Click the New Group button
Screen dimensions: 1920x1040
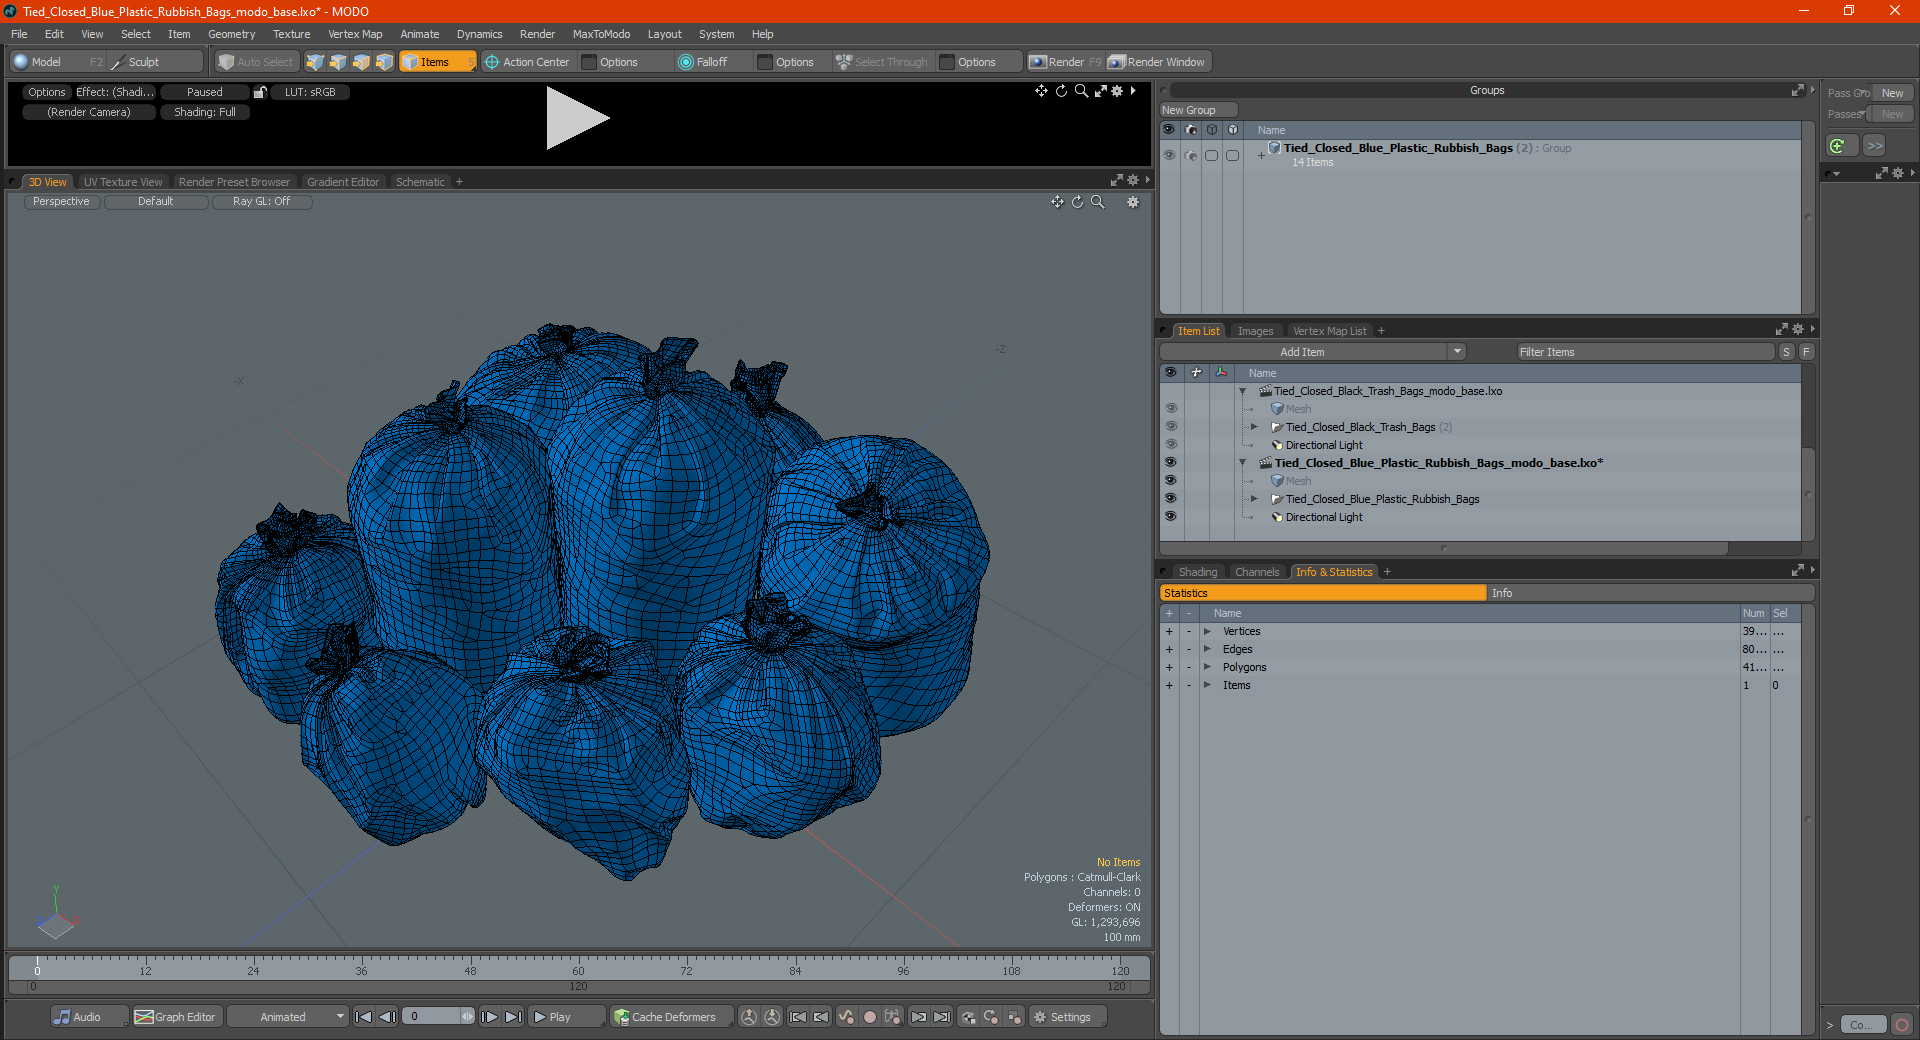tap(1198, 110)
